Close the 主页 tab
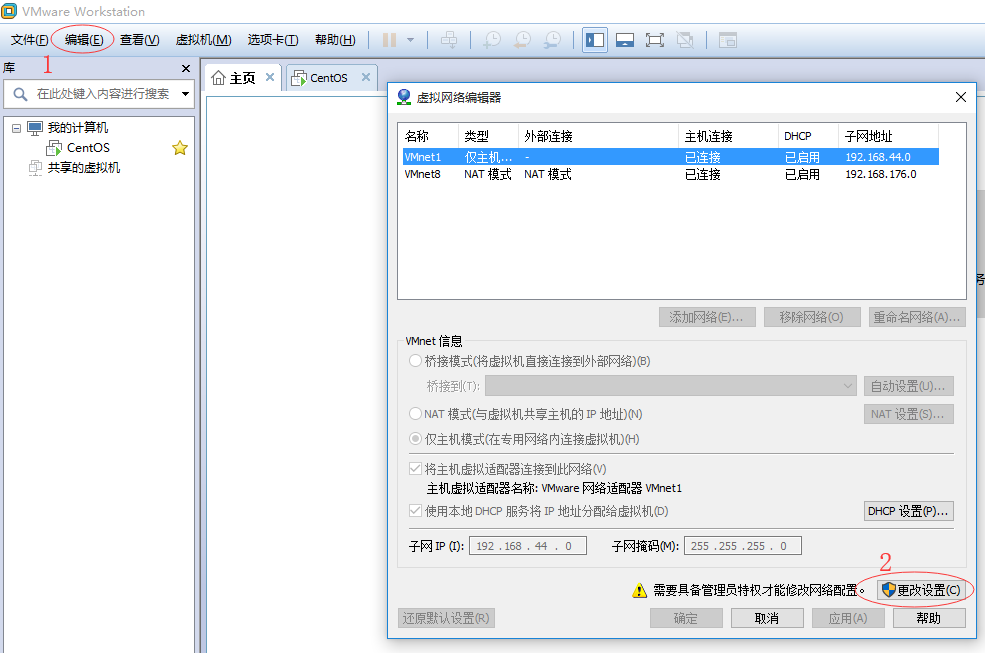 tap(270, 77)
